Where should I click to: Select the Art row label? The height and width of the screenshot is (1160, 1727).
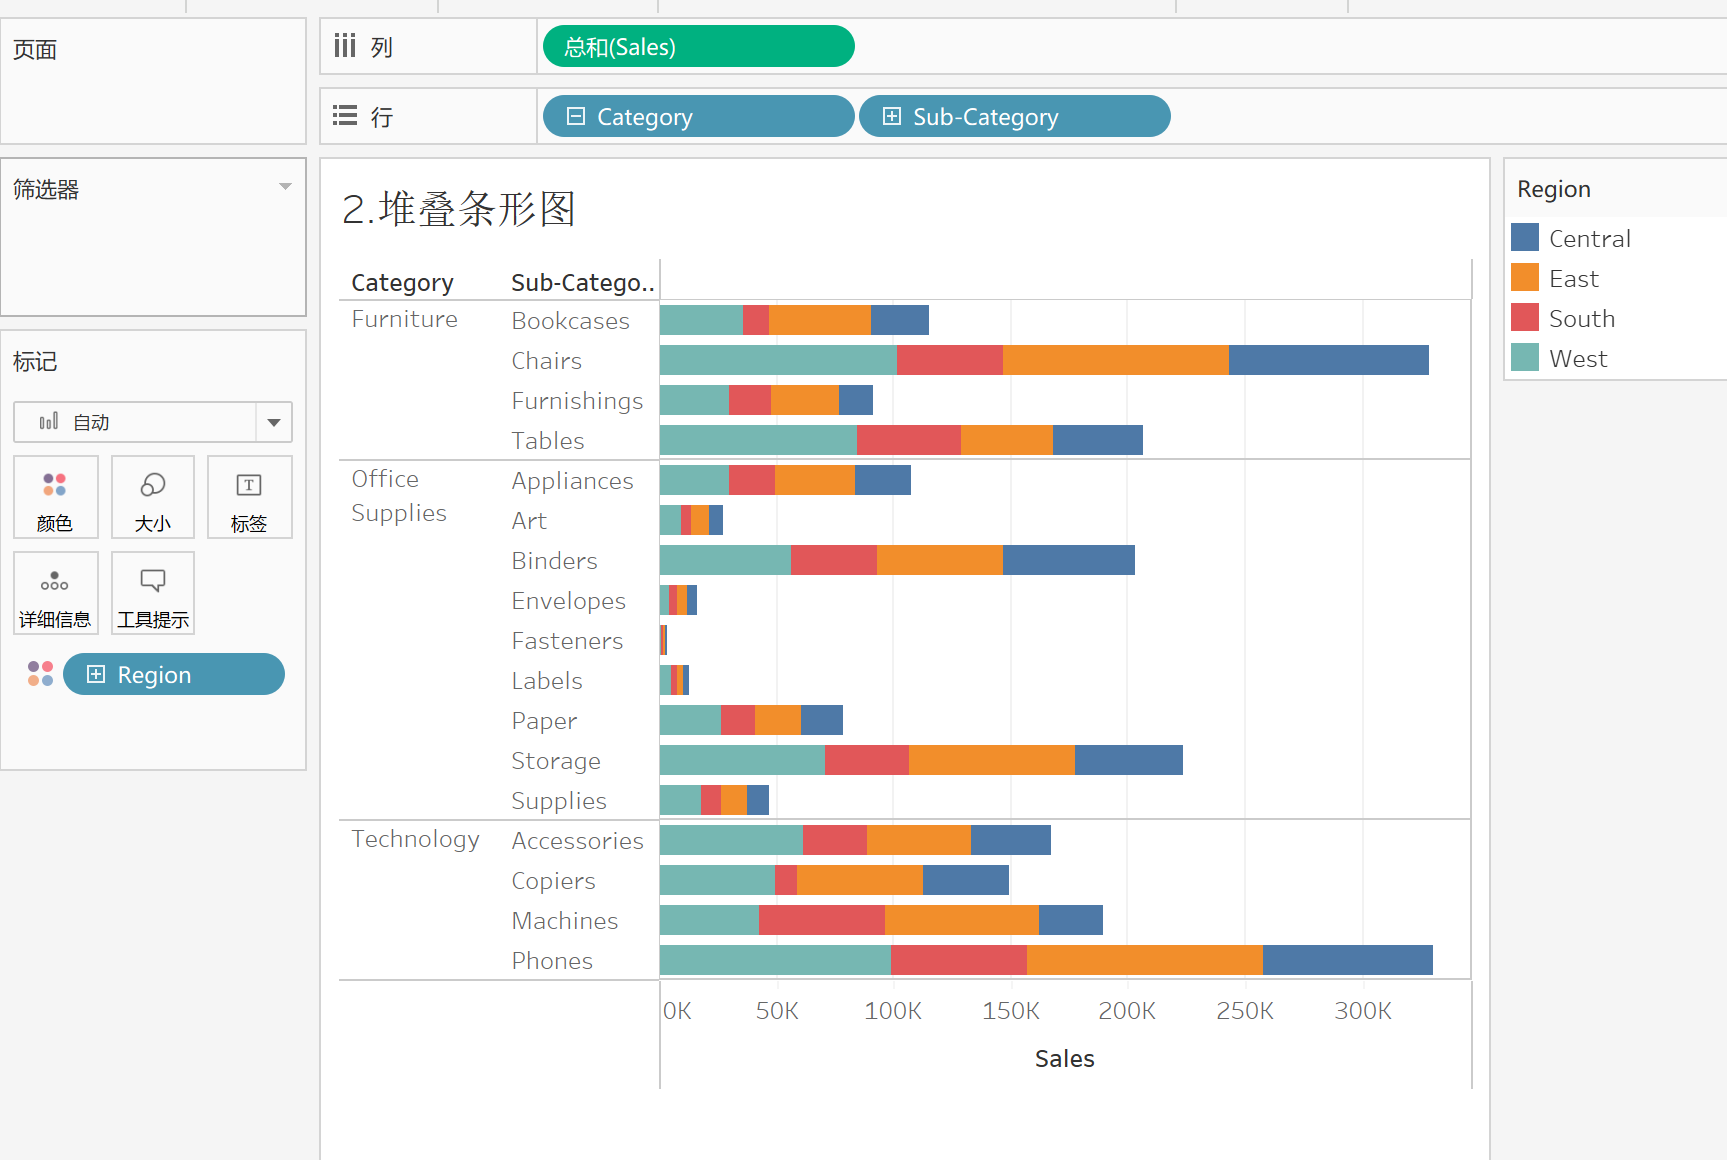click(x=529, y=521)
